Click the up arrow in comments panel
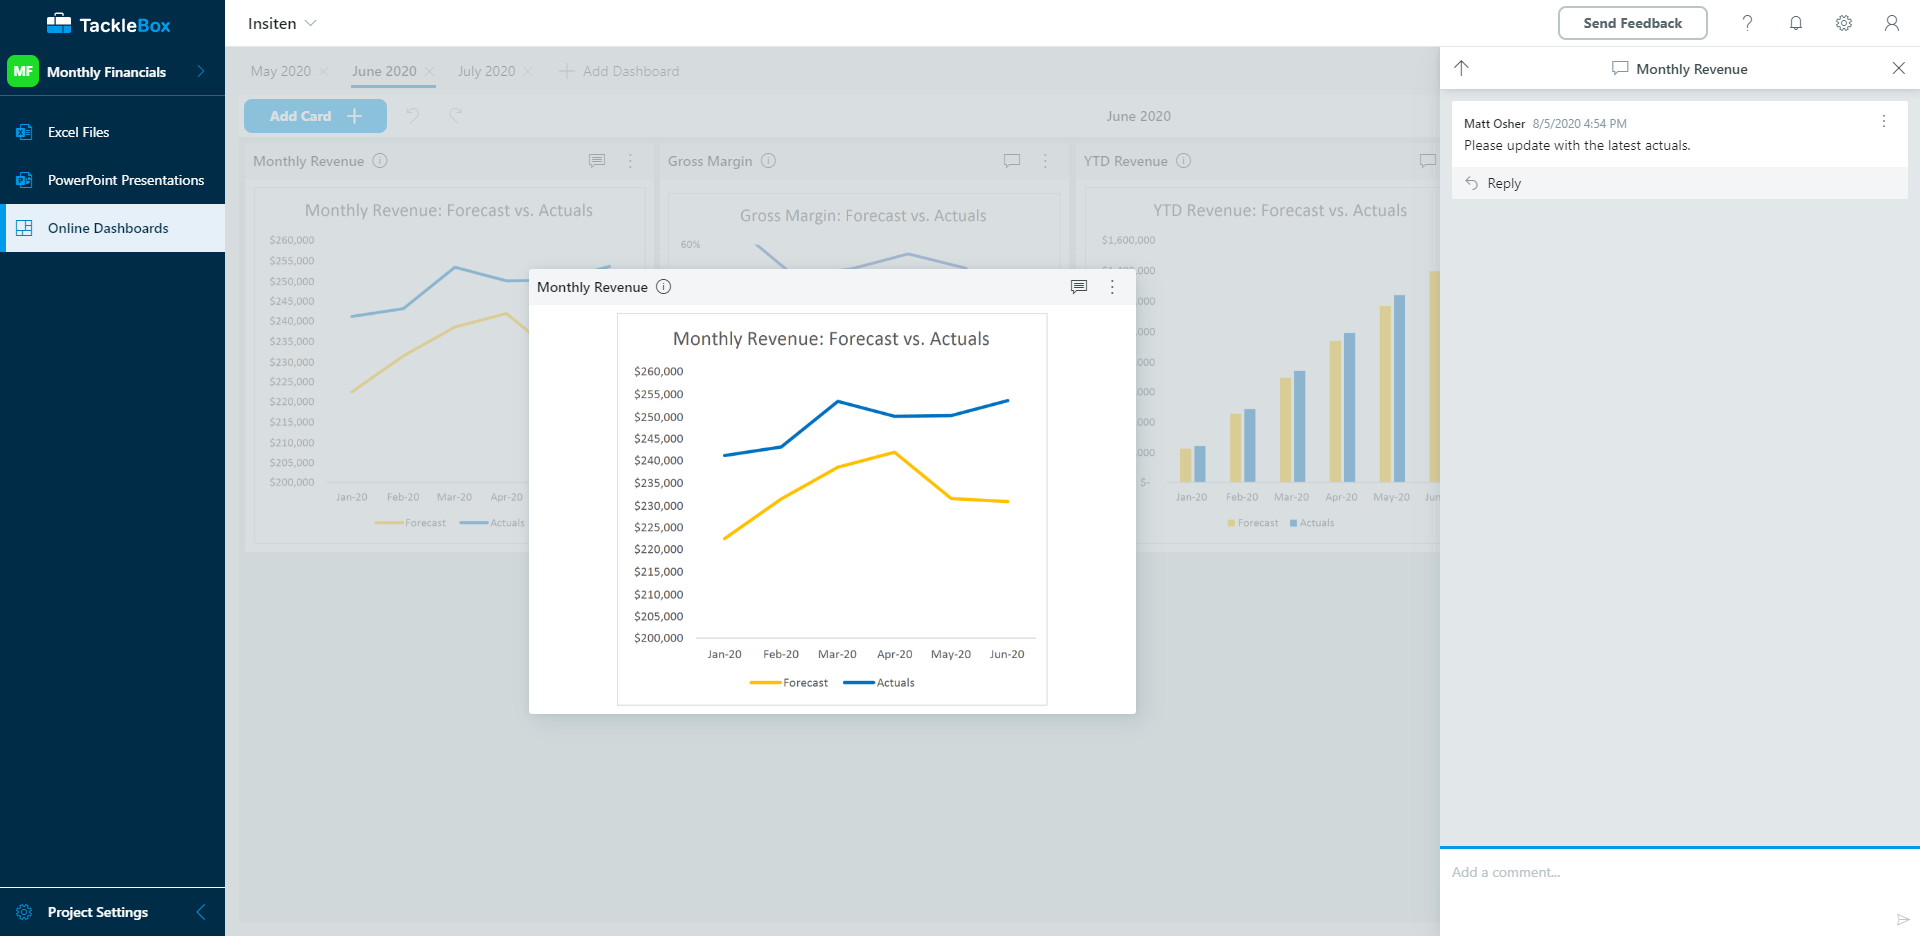Screen dimensions: 1920x936 [1462, 68]
